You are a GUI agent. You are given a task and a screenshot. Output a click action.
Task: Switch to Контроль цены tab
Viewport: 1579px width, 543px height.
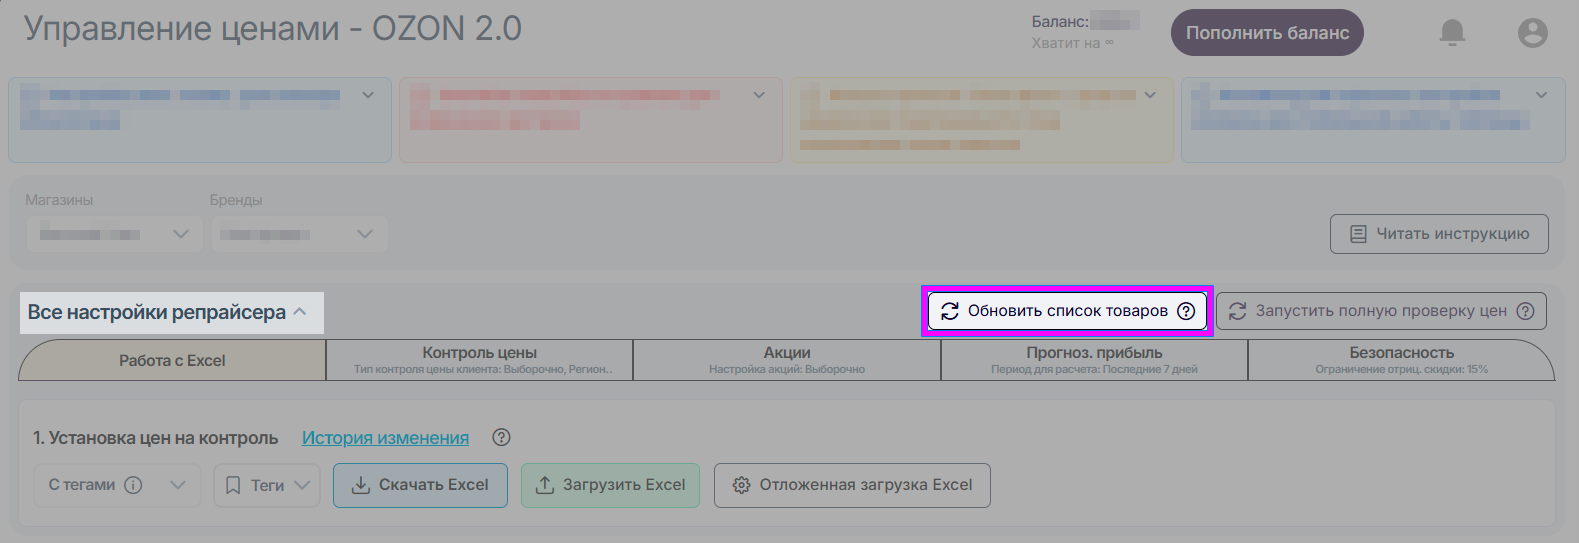point(480,360)
